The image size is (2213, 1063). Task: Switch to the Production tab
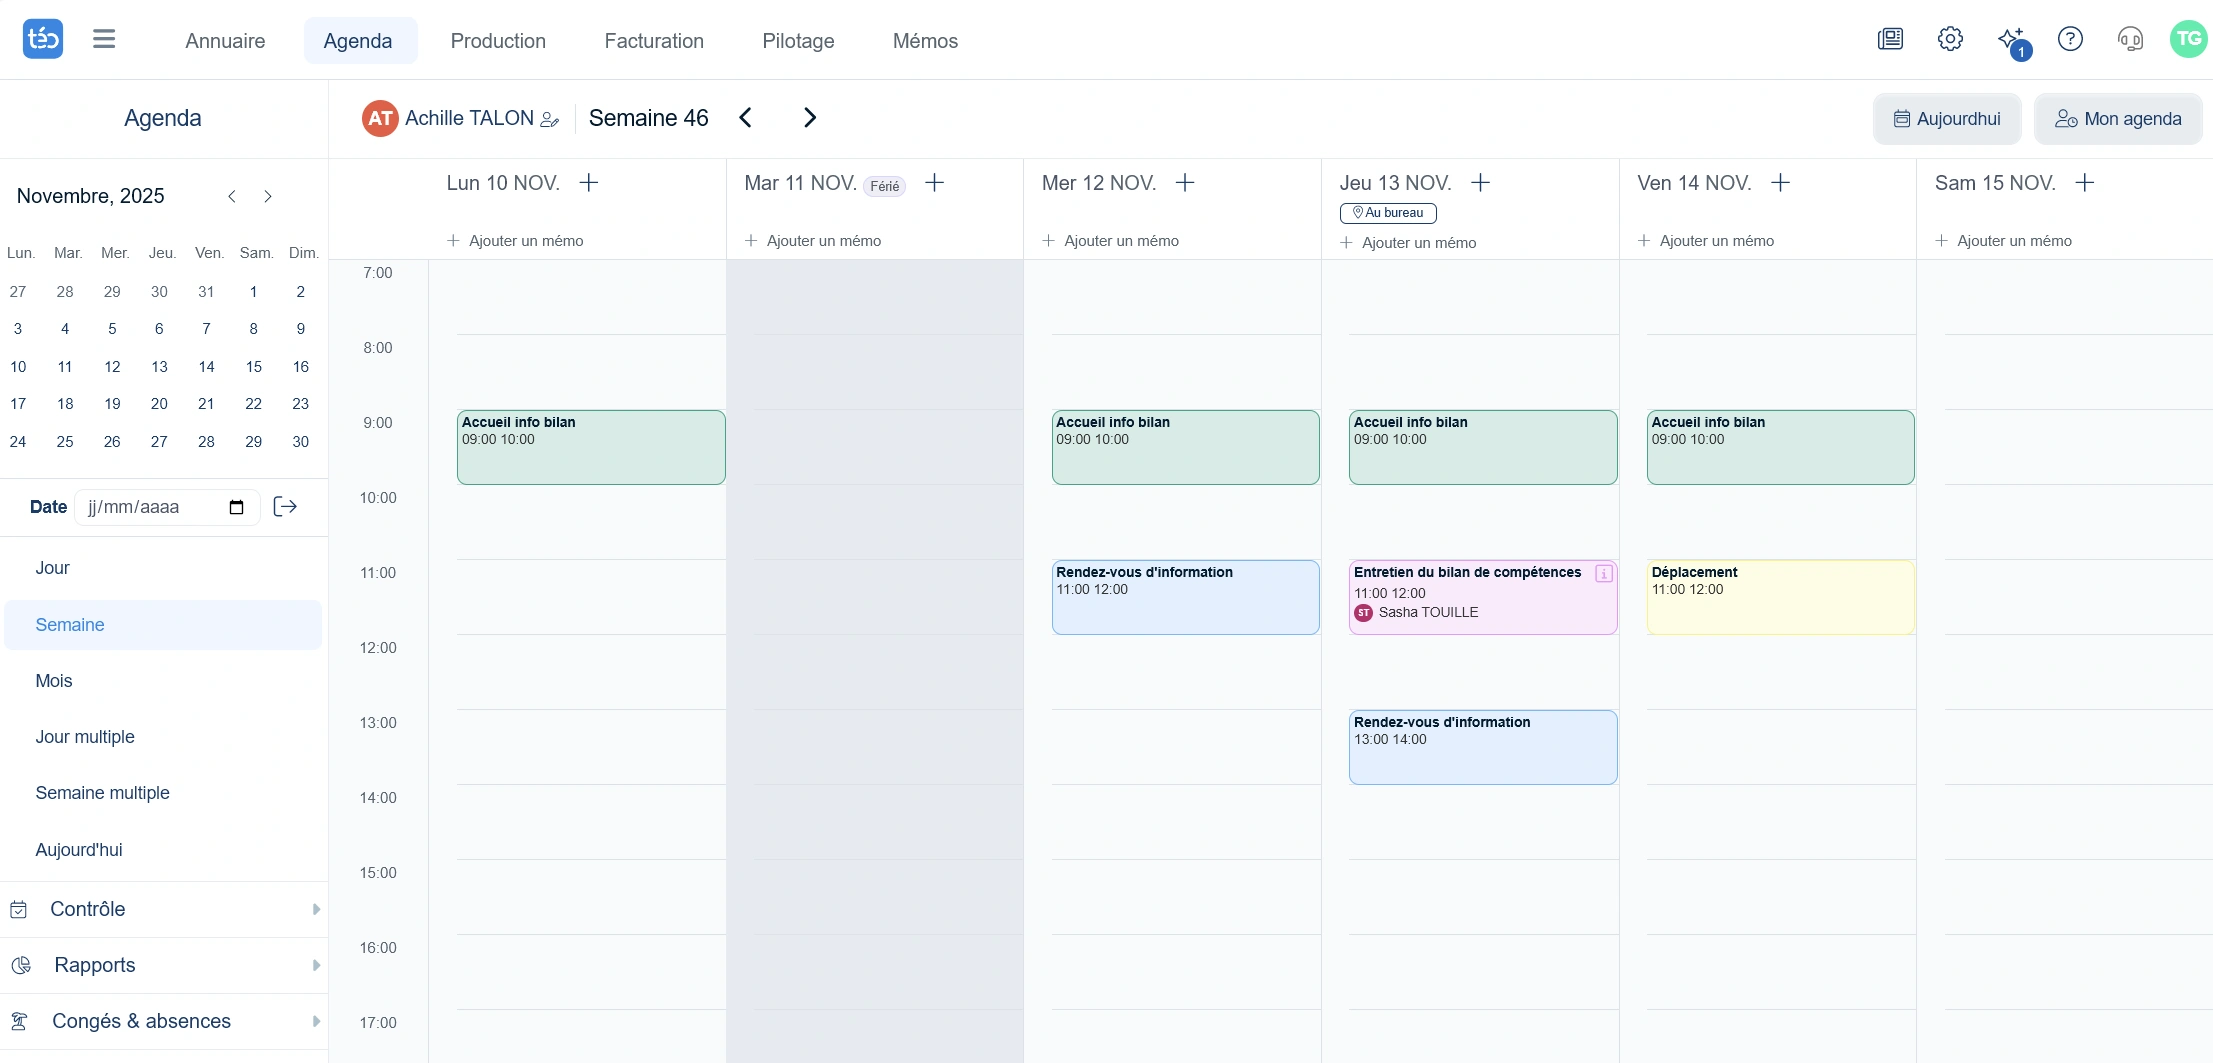498,40
